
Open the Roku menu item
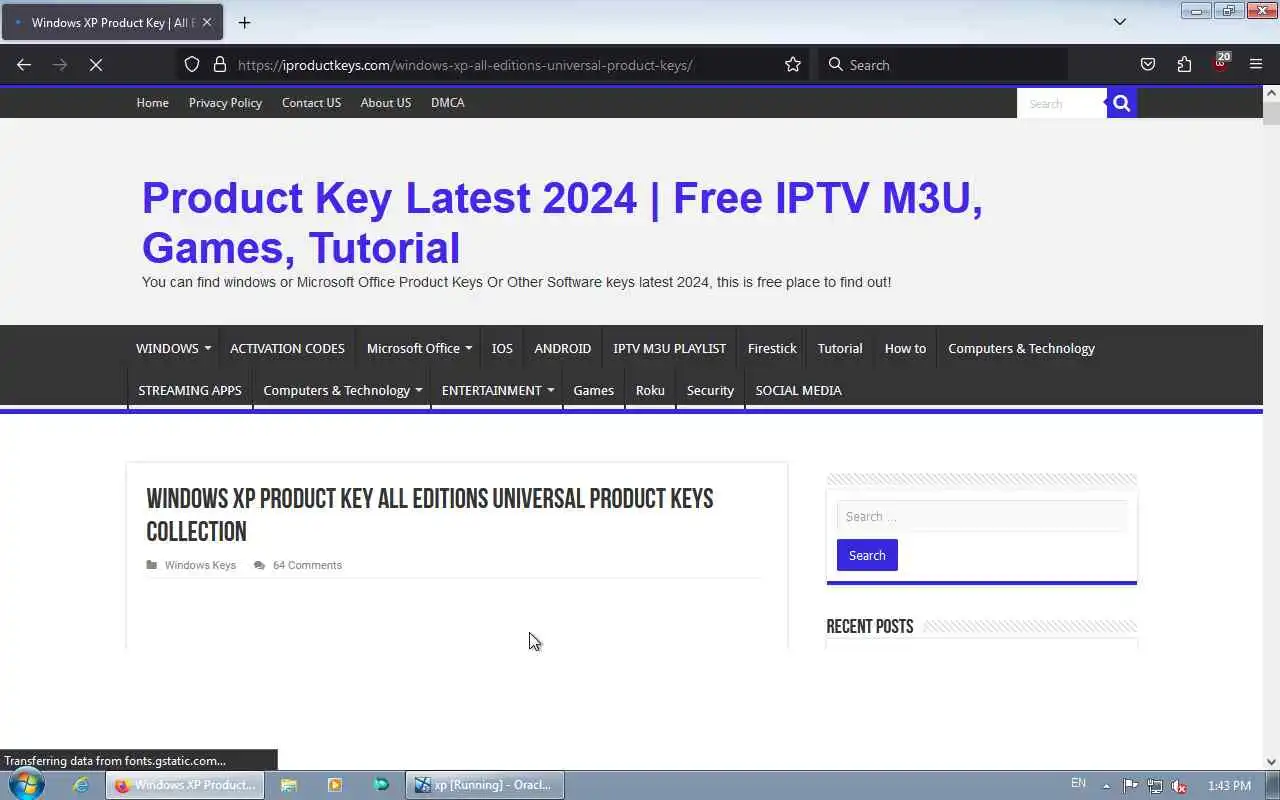(650, 390)
